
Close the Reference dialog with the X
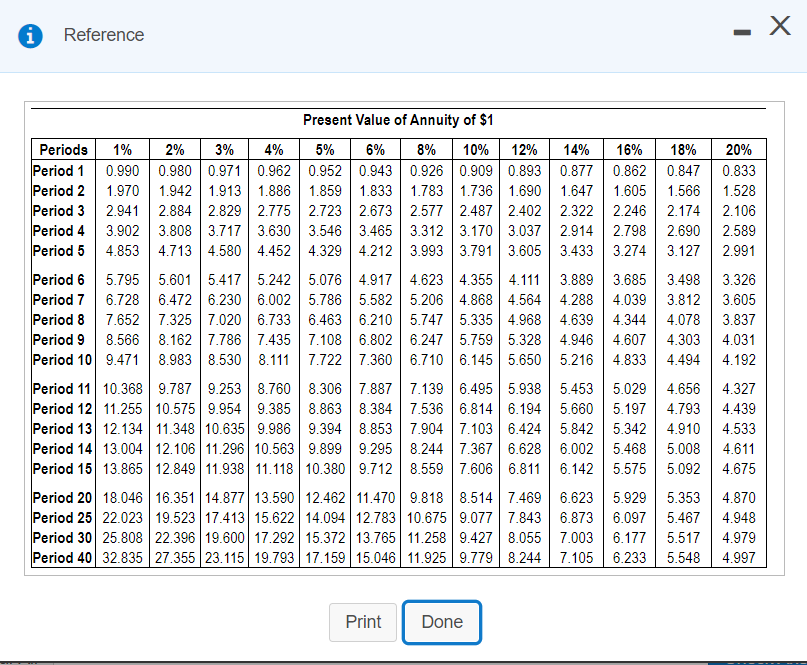[x=779, y=27]
